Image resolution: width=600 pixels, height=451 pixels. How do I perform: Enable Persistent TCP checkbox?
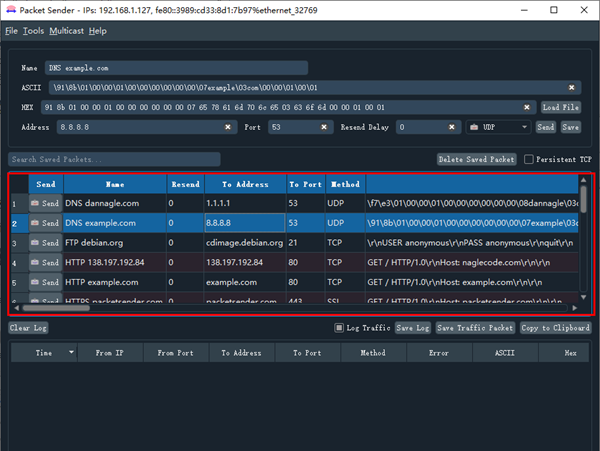coord(528,159)
